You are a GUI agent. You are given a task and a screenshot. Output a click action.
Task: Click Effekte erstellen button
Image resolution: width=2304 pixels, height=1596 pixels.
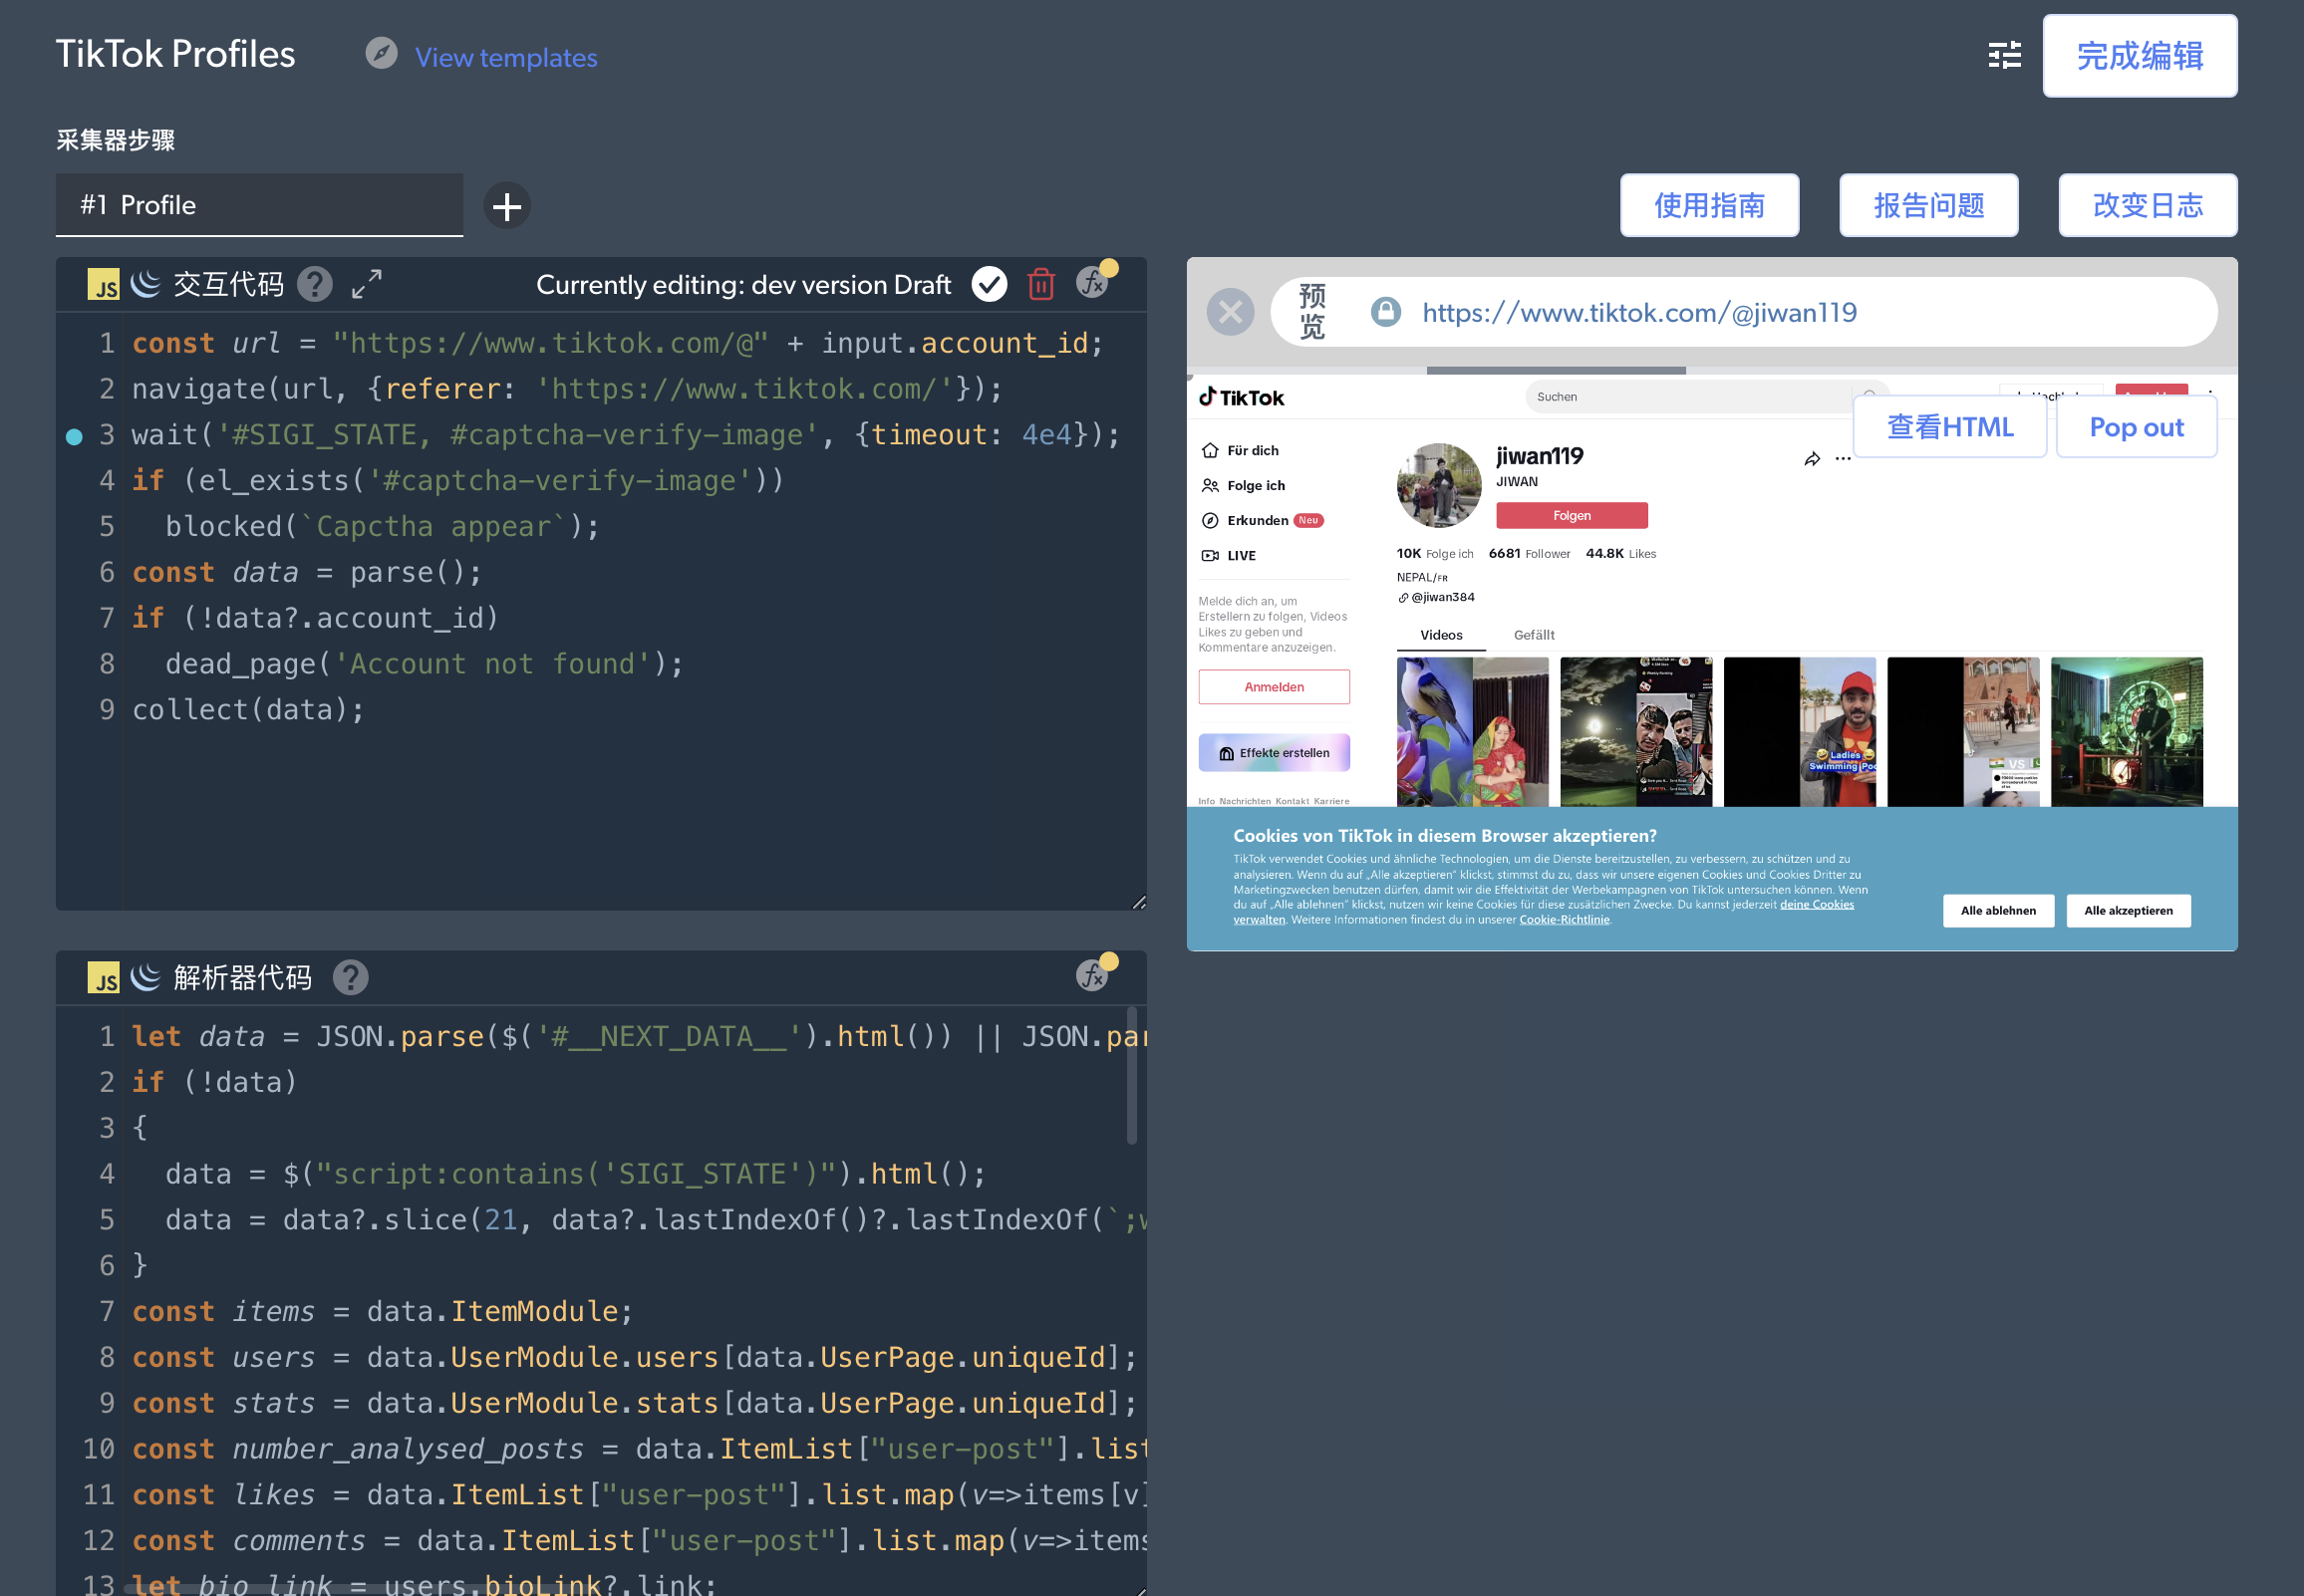(1273, 753)
